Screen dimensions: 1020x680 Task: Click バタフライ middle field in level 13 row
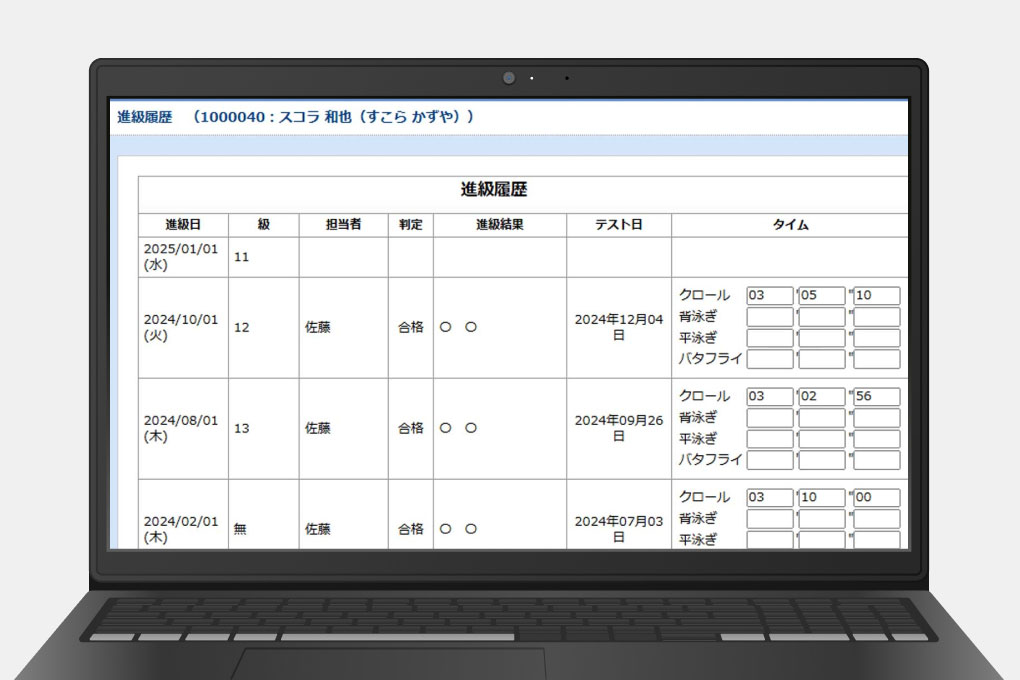[822, 459]
